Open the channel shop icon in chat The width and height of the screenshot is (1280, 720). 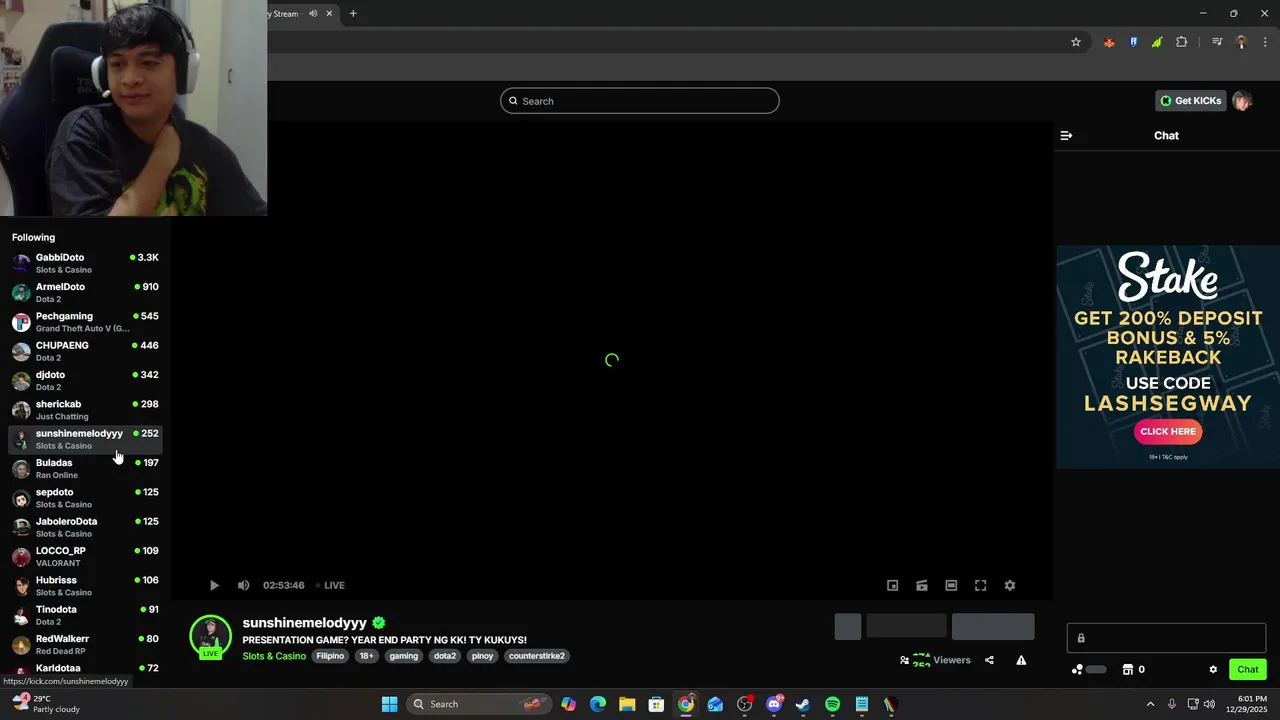(1128, 669)
